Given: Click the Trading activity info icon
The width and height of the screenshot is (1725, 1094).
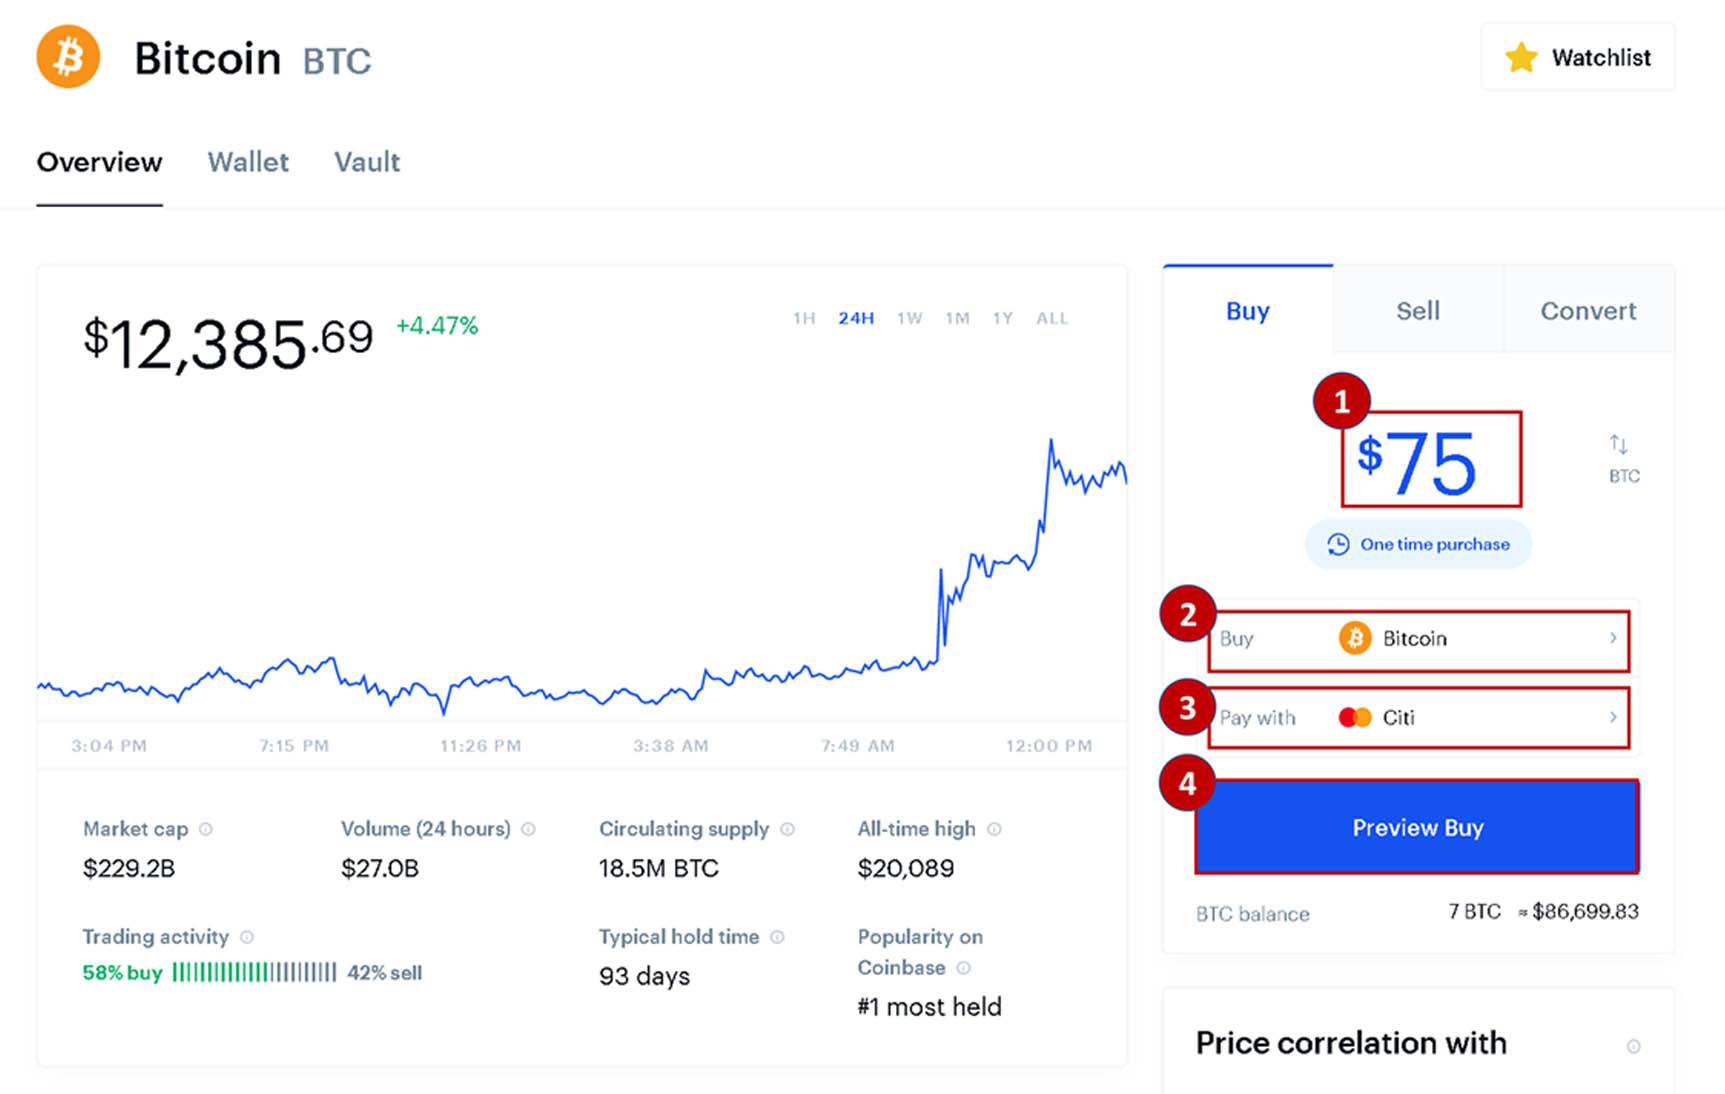Looking at the screenshot, I should pyautogui.click(x=247, y=937).
